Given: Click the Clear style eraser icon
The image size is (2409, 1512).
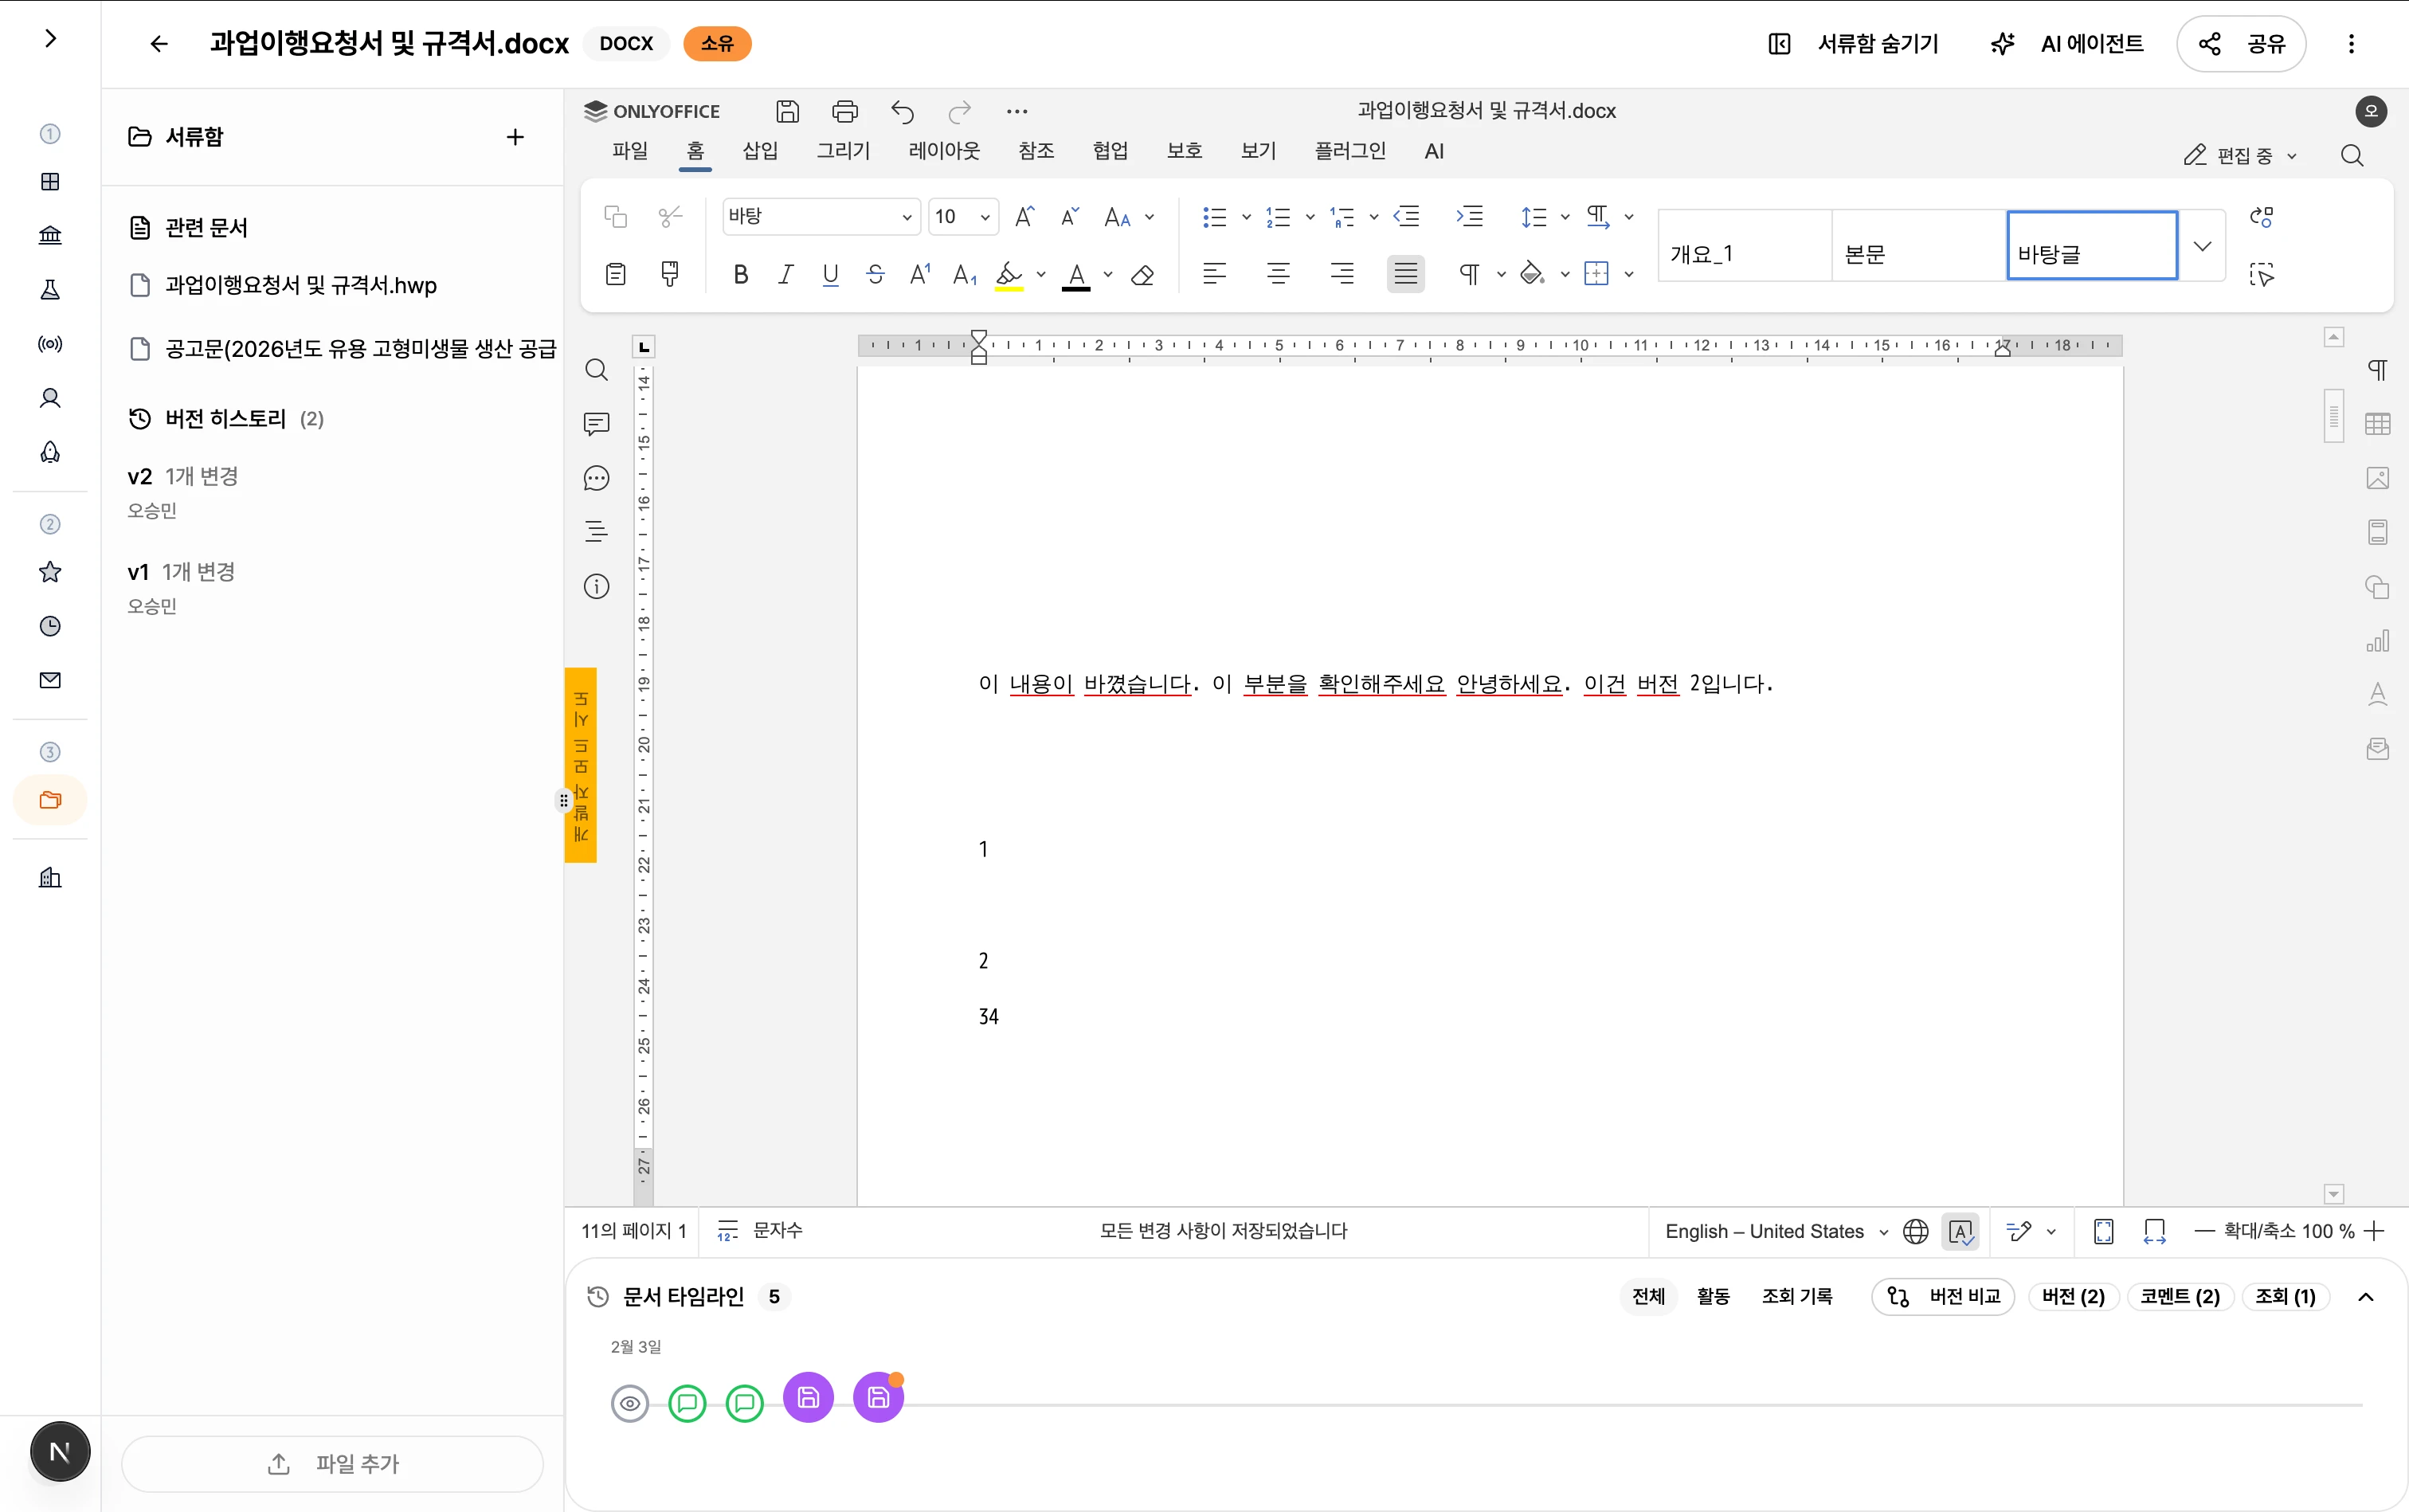Looking at the screenshot, I should coord(1142,274).
